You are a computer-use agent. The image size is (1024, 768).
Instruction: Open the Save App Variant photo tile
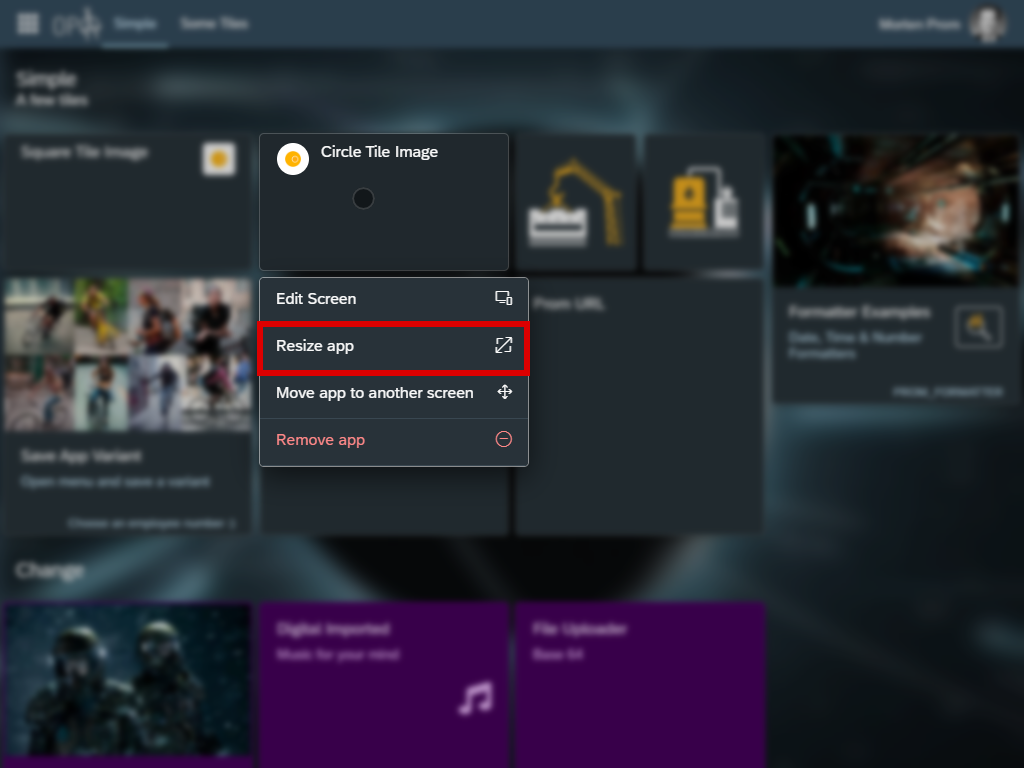(x=127, y=400)
